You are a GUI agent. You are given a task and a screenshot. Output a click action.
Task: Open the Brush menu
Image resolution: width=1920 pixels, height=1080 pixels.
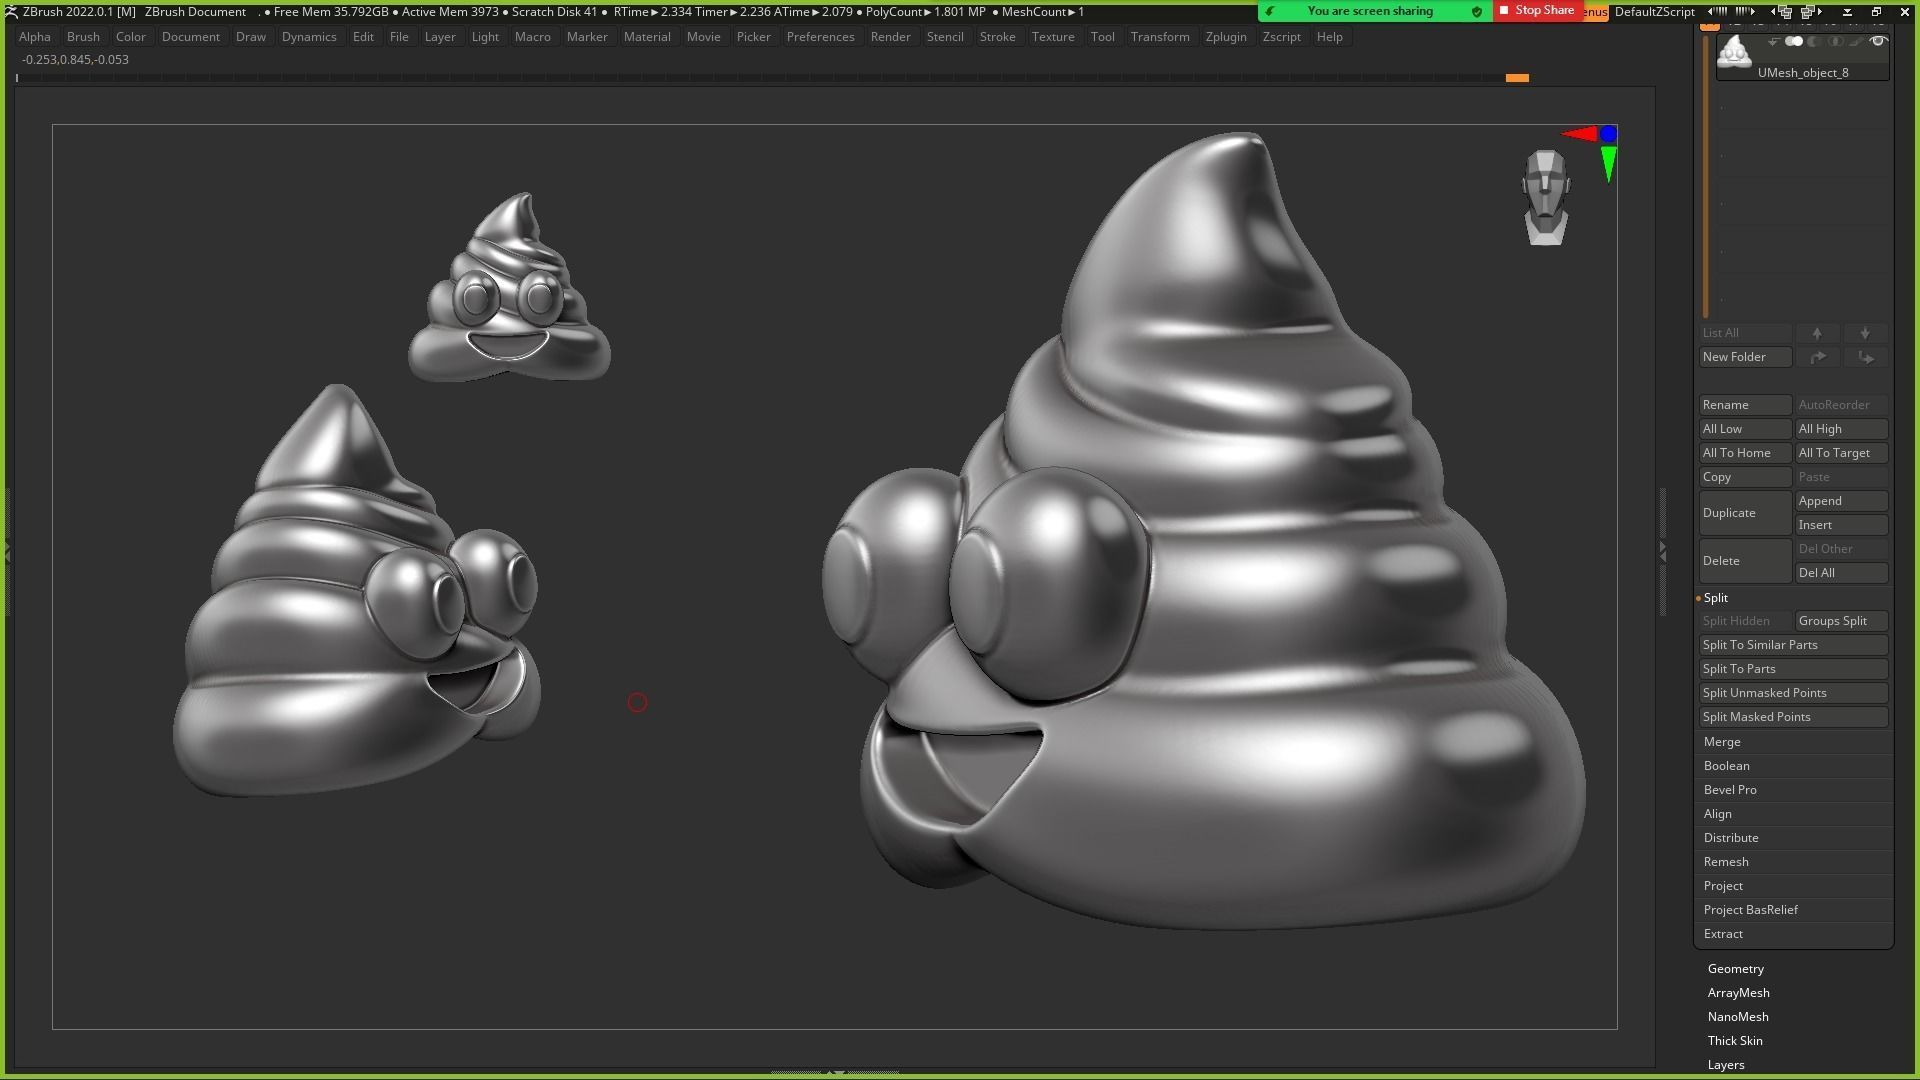pos(83,37)
